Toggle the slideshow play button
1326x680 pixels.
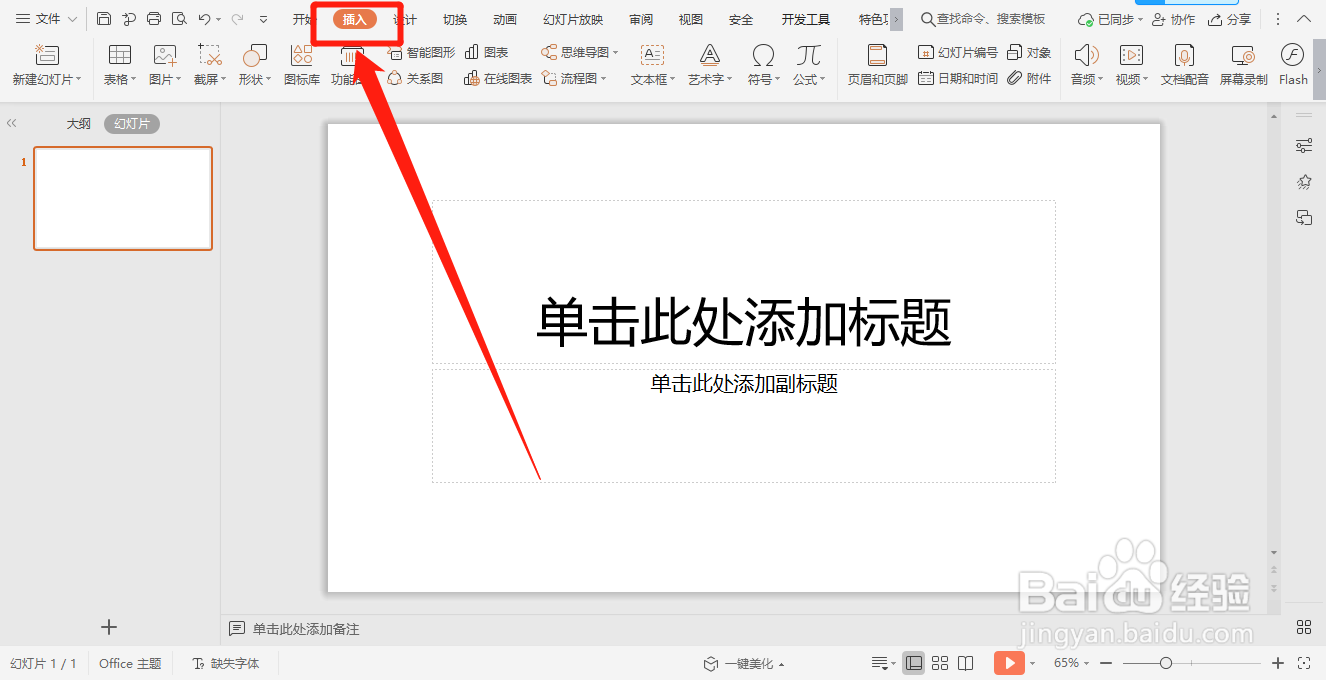1009,663
